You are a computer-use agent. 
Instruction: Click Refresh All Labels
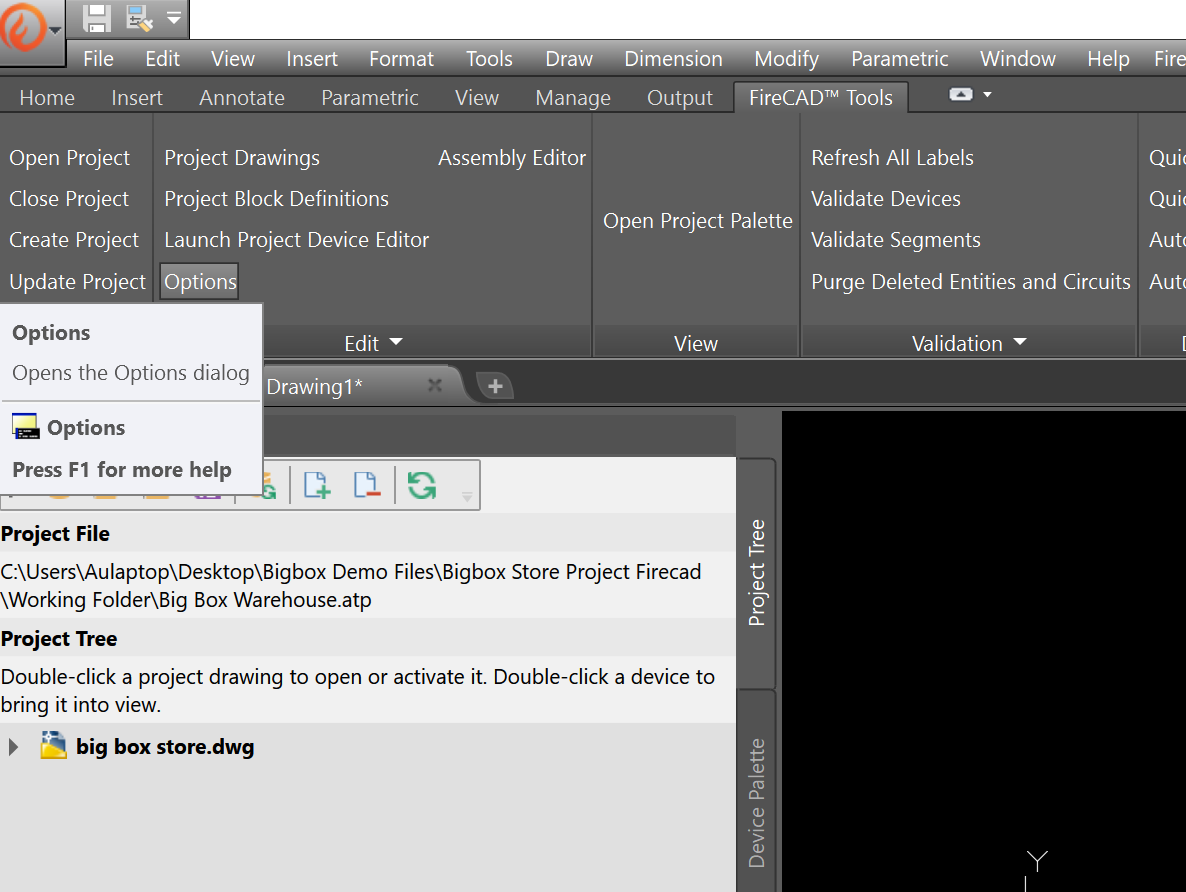click(893, 157)
